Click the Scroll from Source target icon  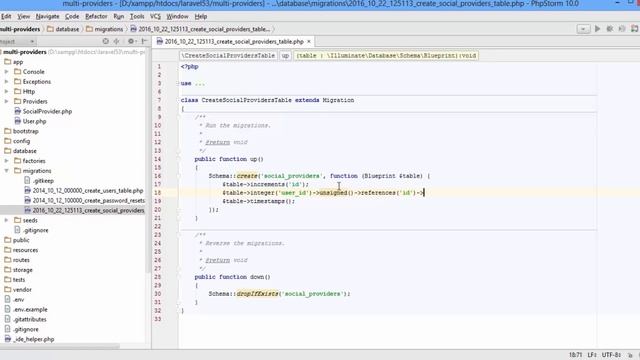[x=106, y=41]
